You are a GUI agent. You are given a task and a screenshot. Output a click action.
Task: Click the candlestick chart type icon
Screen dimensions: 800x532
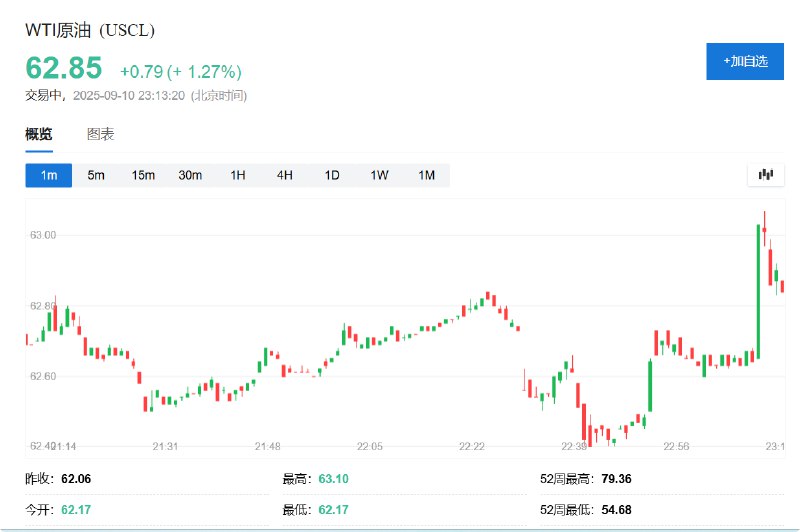(x=766, y=175)
